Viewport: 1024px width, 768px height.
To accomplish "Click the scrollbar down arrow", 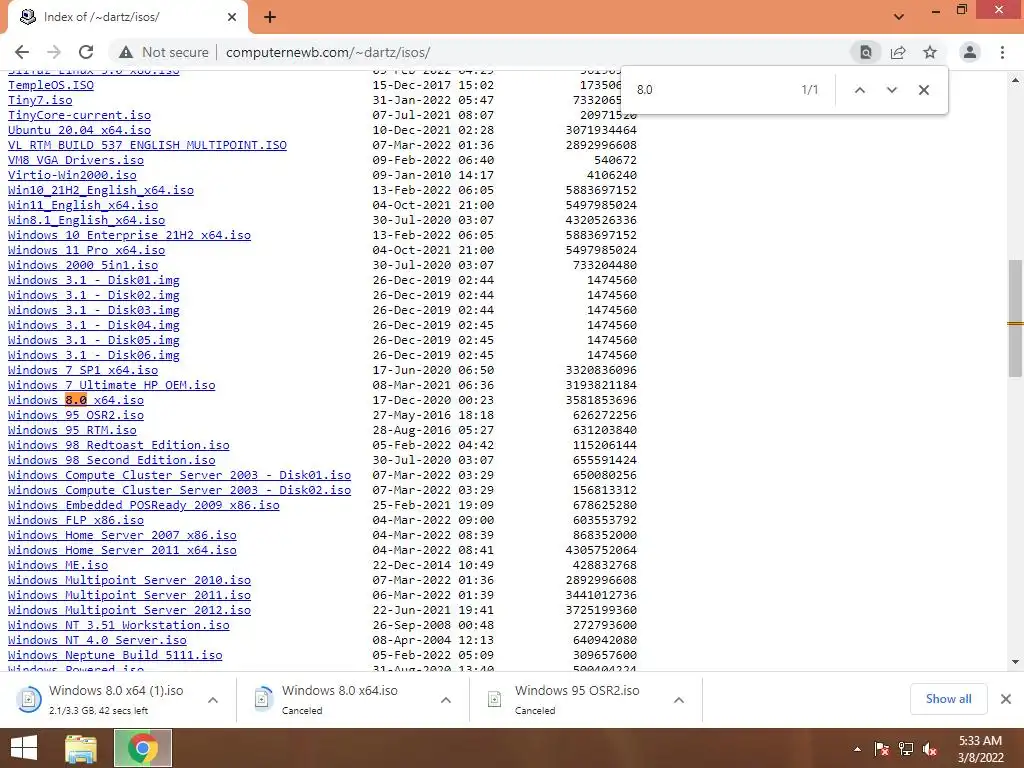I will pos(1015,662).
